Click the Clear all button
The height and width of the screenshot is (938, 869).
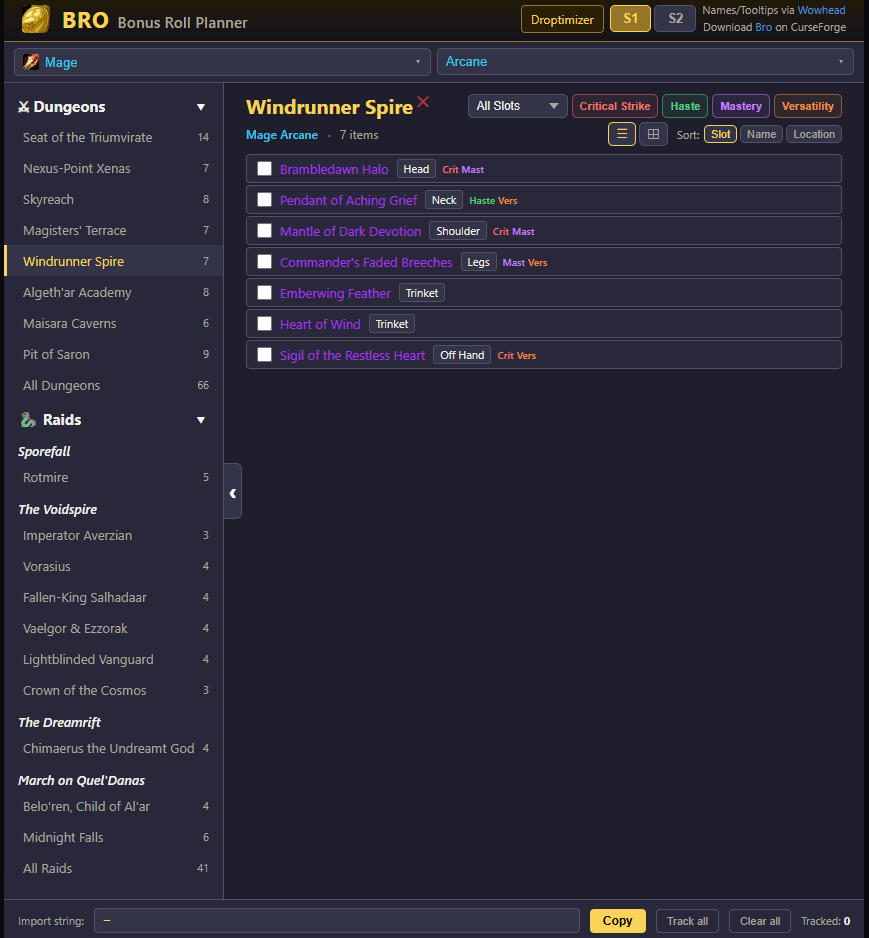tap(760, 921)
